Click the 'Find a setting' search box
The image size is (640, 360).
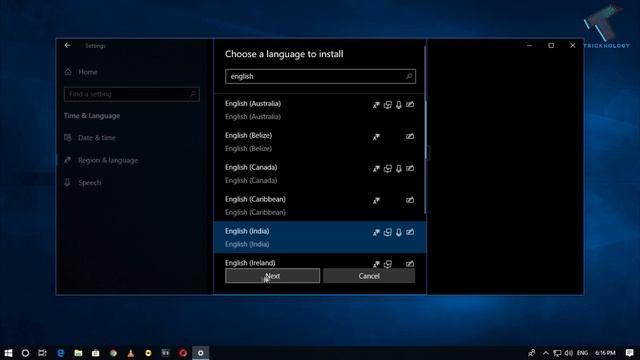pyautogui.click(x=132, y=94)
